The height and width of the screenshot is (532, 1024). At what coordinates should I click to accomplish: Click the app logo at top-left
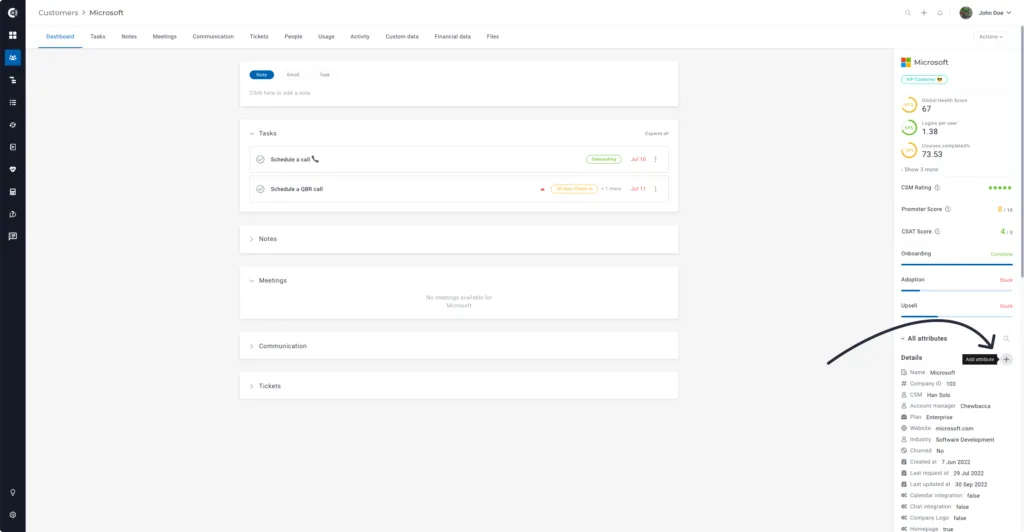[x=12, y=12]
